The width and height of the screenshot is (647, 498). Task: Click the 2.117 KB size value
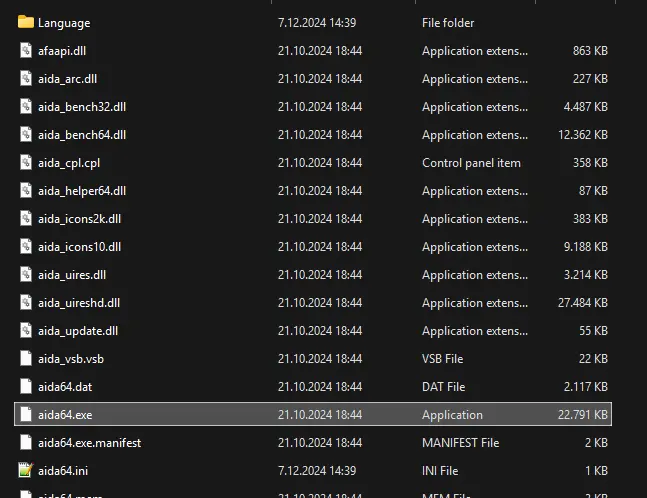(586, 387)
